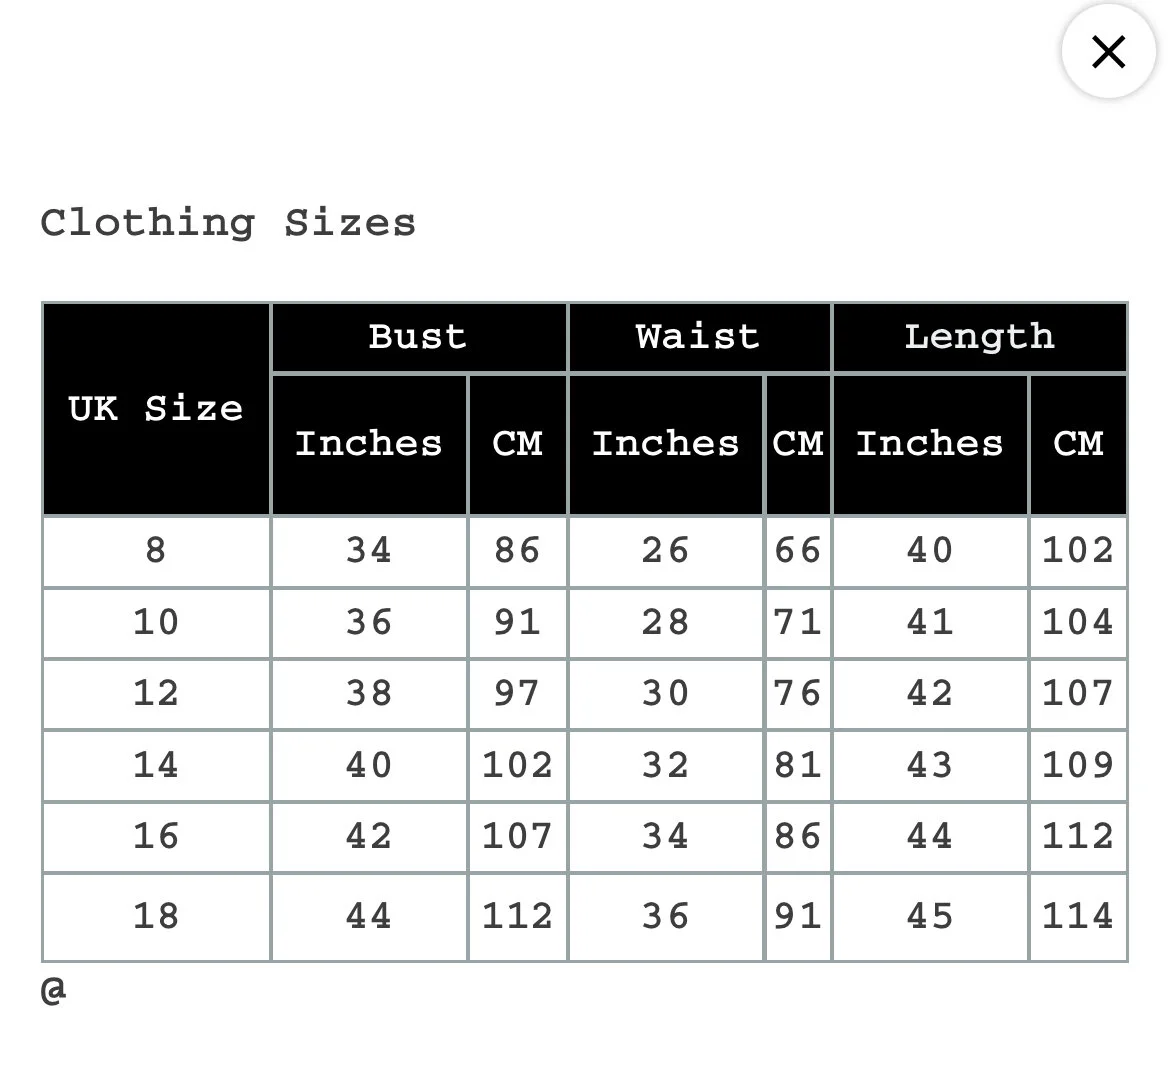
Task: Select the Length column header
Action: click(x=979, y=337)
